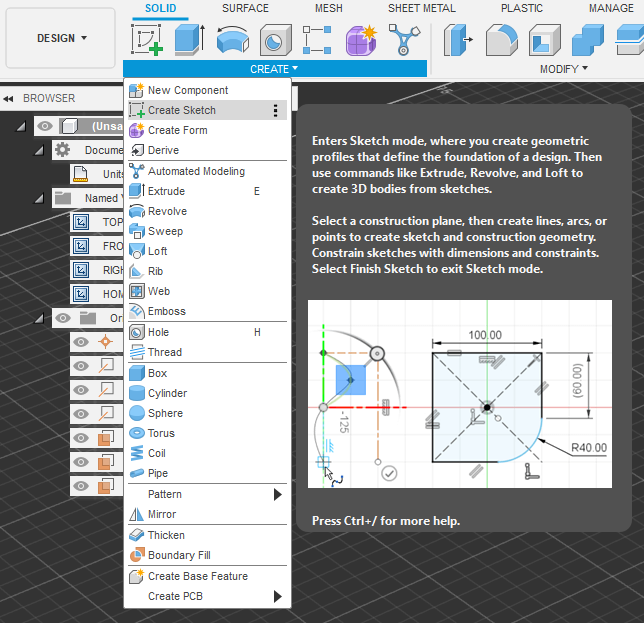Open the DESIGN workspace dropdown
Image resolution: width=644 pixels, height=623 pixels.
(62, 38)
